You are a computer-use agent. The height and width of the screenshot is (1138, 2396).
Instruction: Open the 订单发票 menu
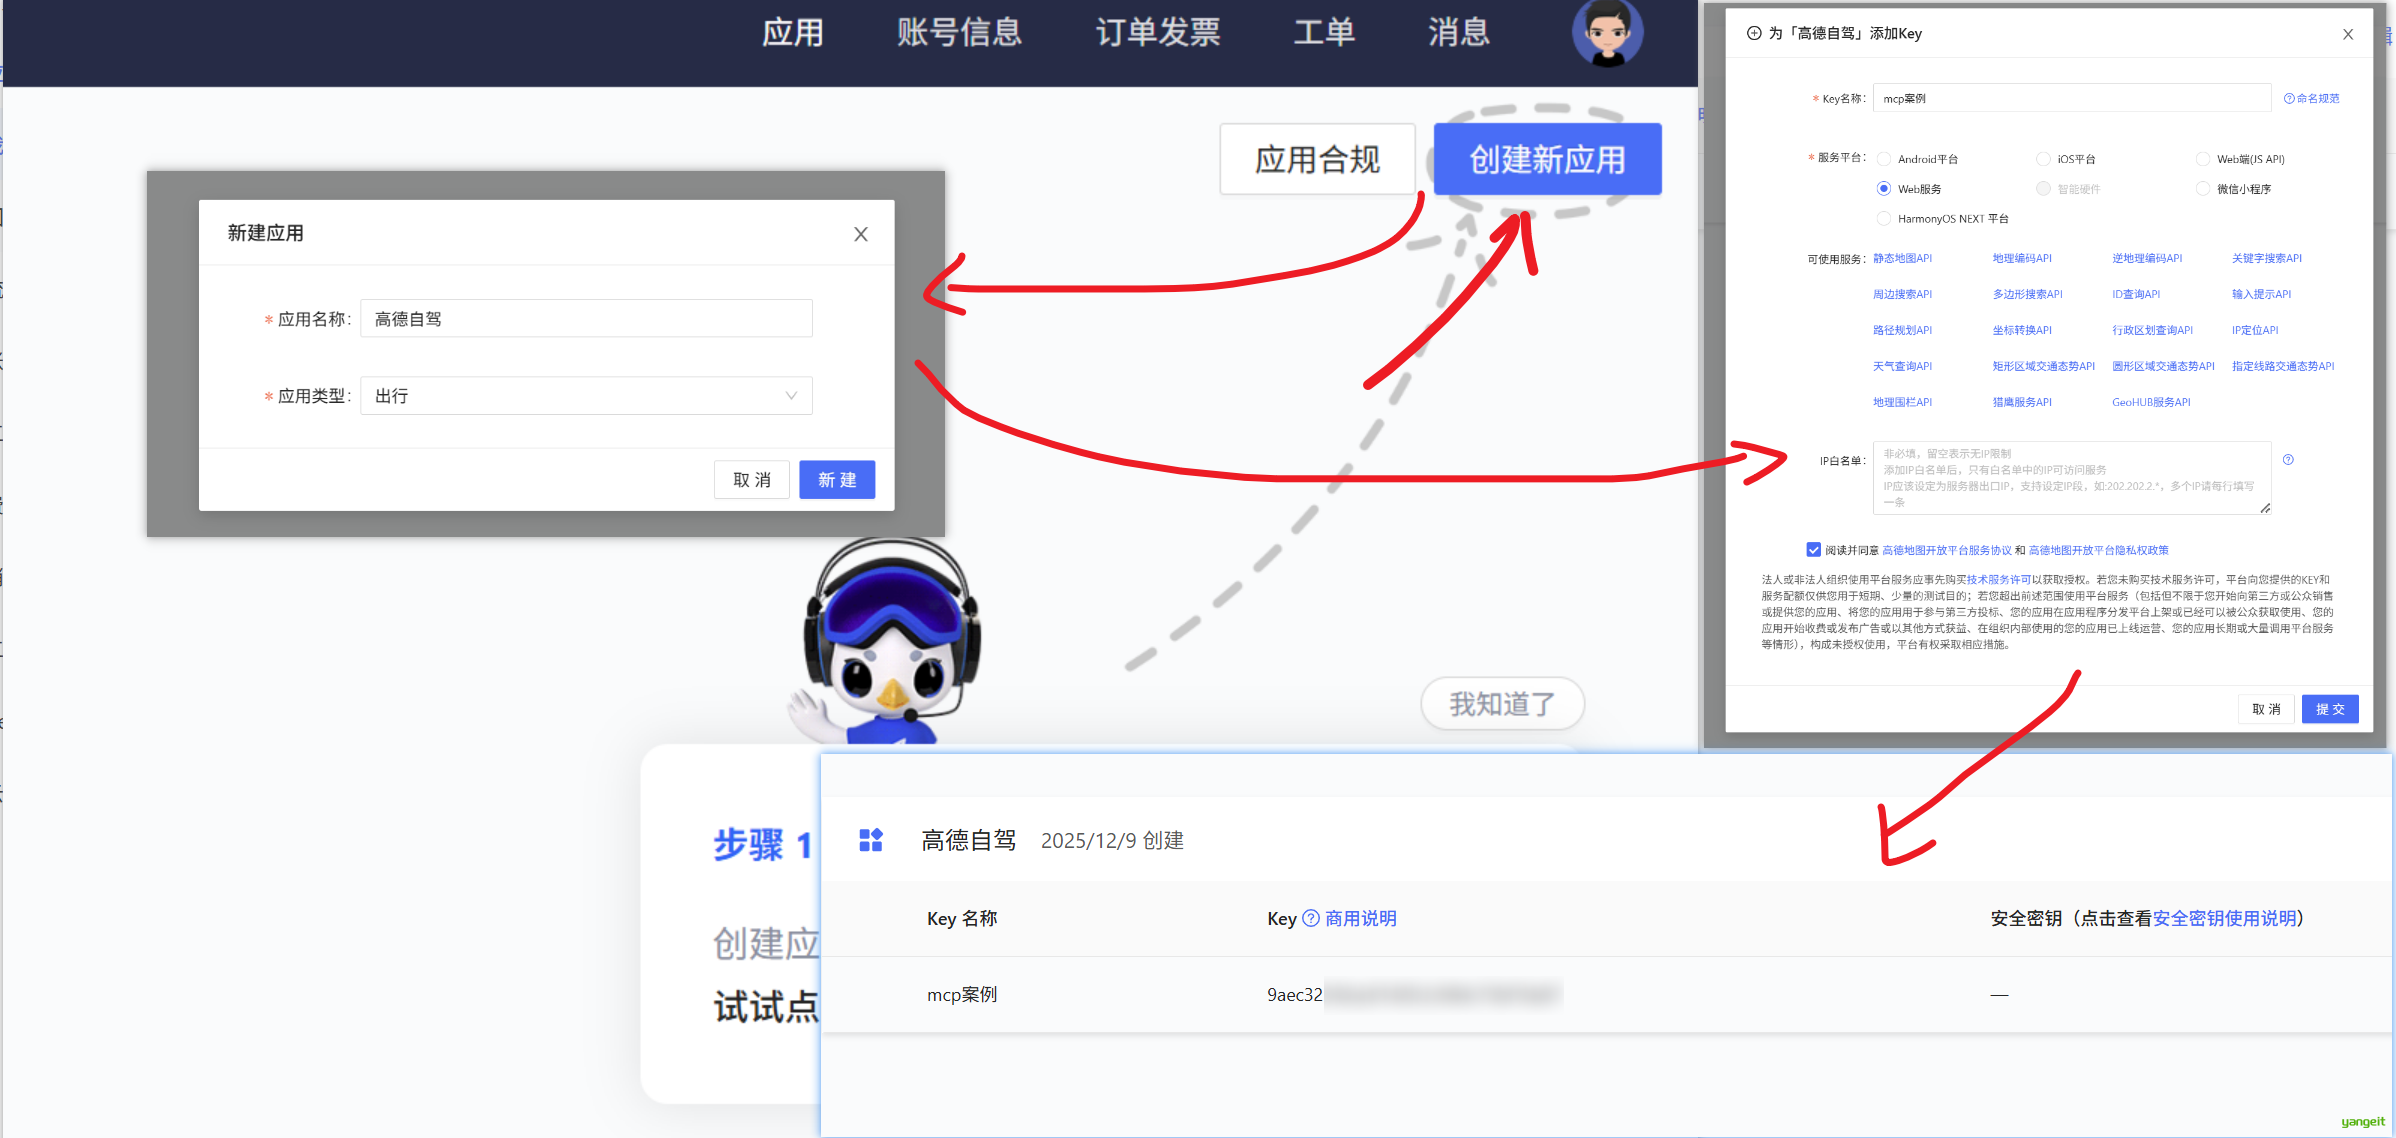tap(1157, 33)
